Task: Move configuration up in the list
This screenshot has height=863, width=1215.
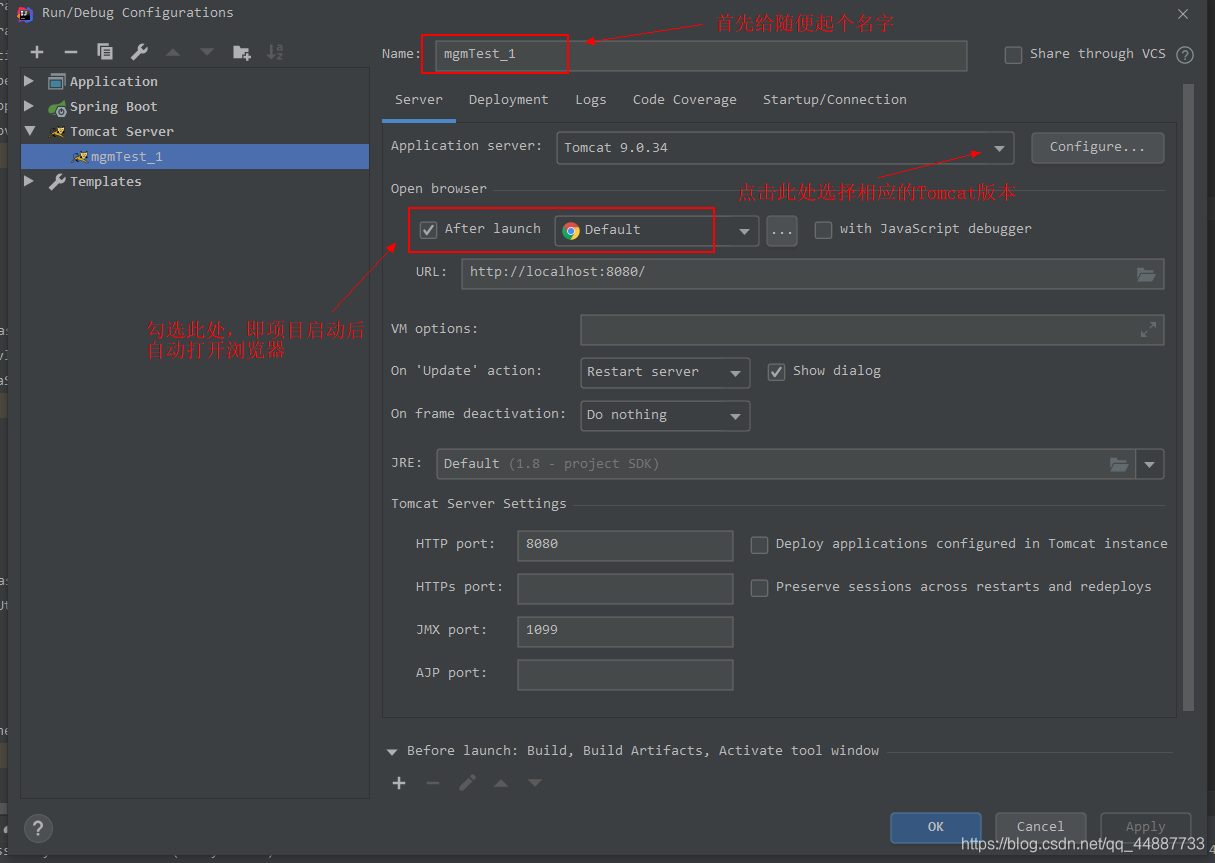Action: pyautogui.click(x=173, y=52)
